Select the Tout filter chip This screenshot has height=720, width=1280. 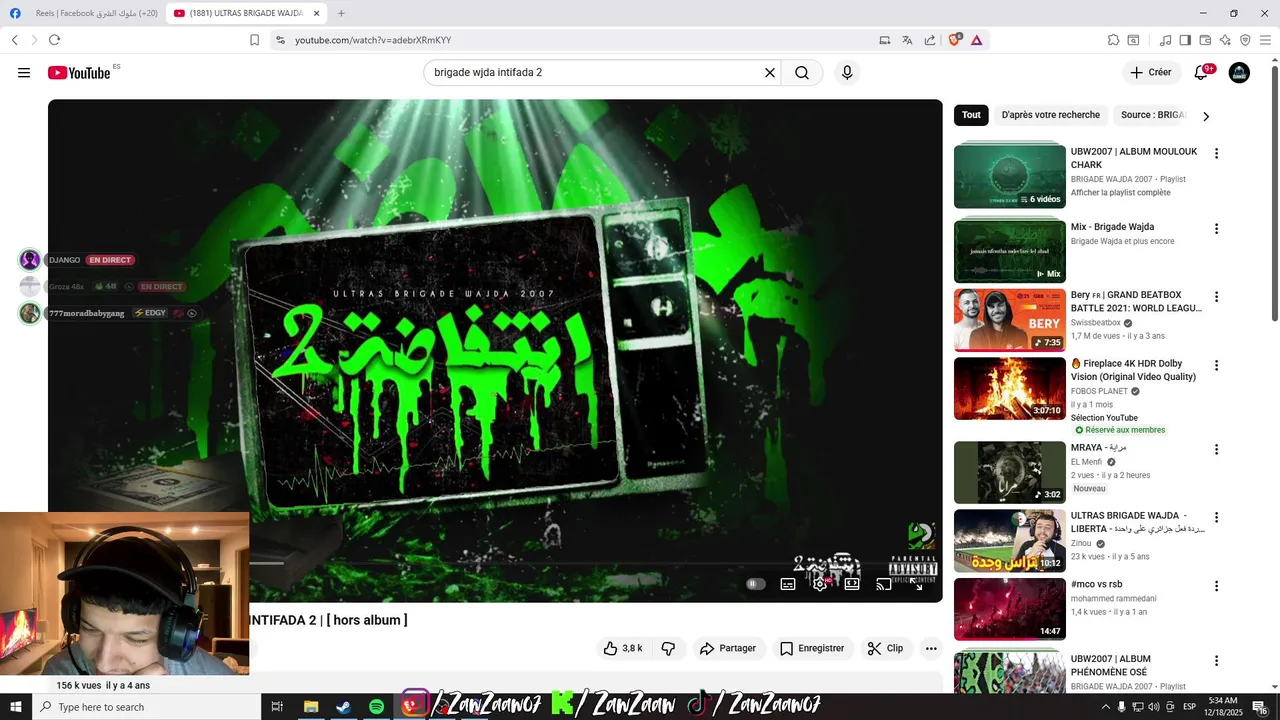pyautogui.click(x=971, y=115)
